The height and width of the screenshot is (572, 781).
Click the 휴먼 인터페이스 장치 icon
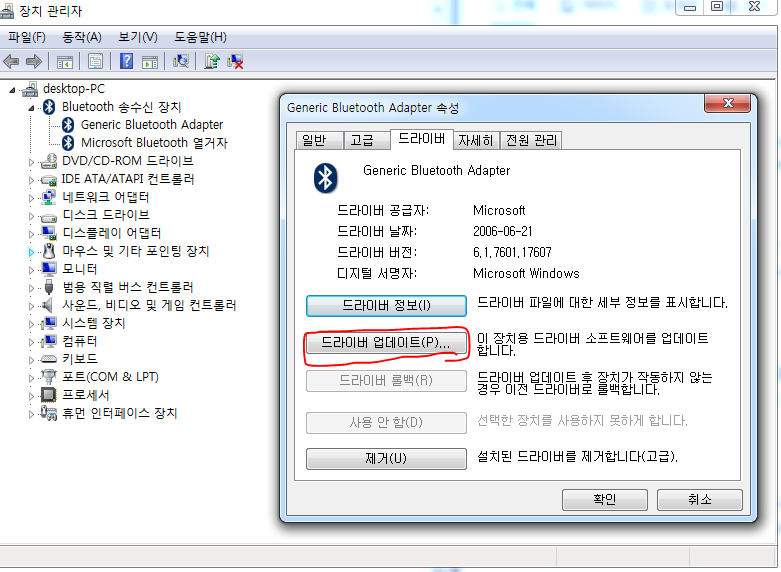49,413
